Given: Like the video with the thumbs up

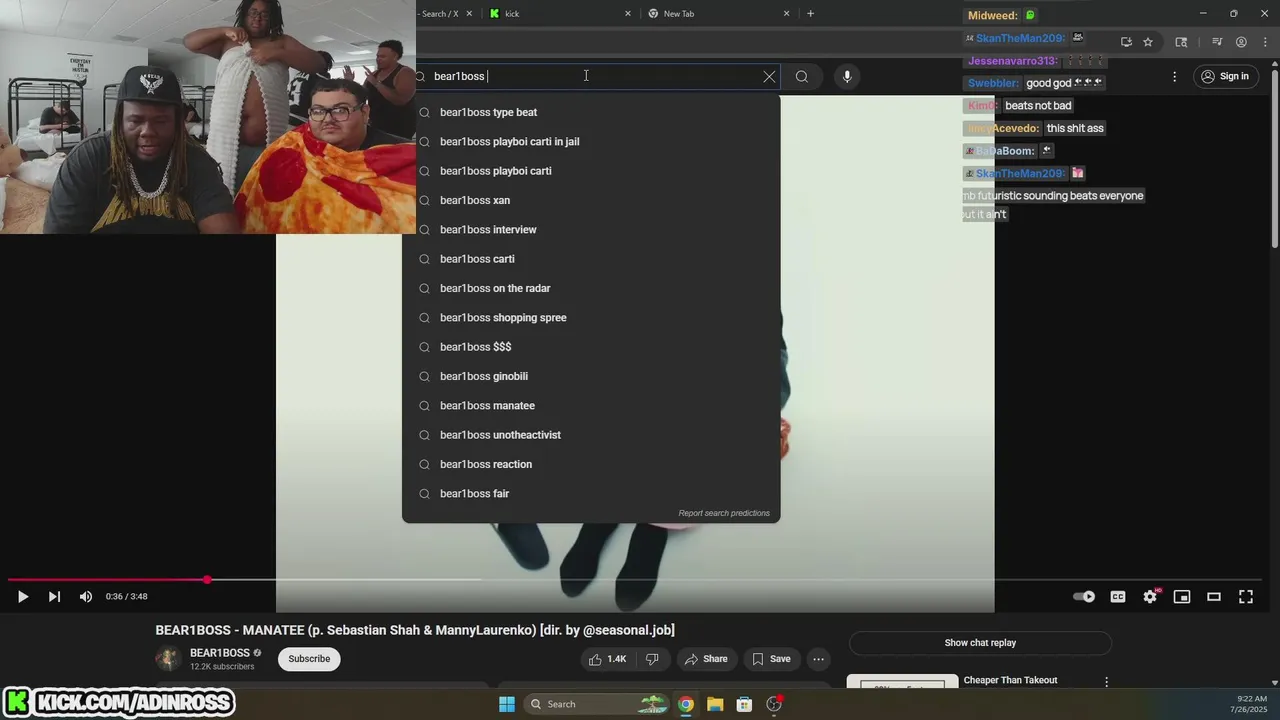Looking at the screenshot, I should click(x=607, y=659).
